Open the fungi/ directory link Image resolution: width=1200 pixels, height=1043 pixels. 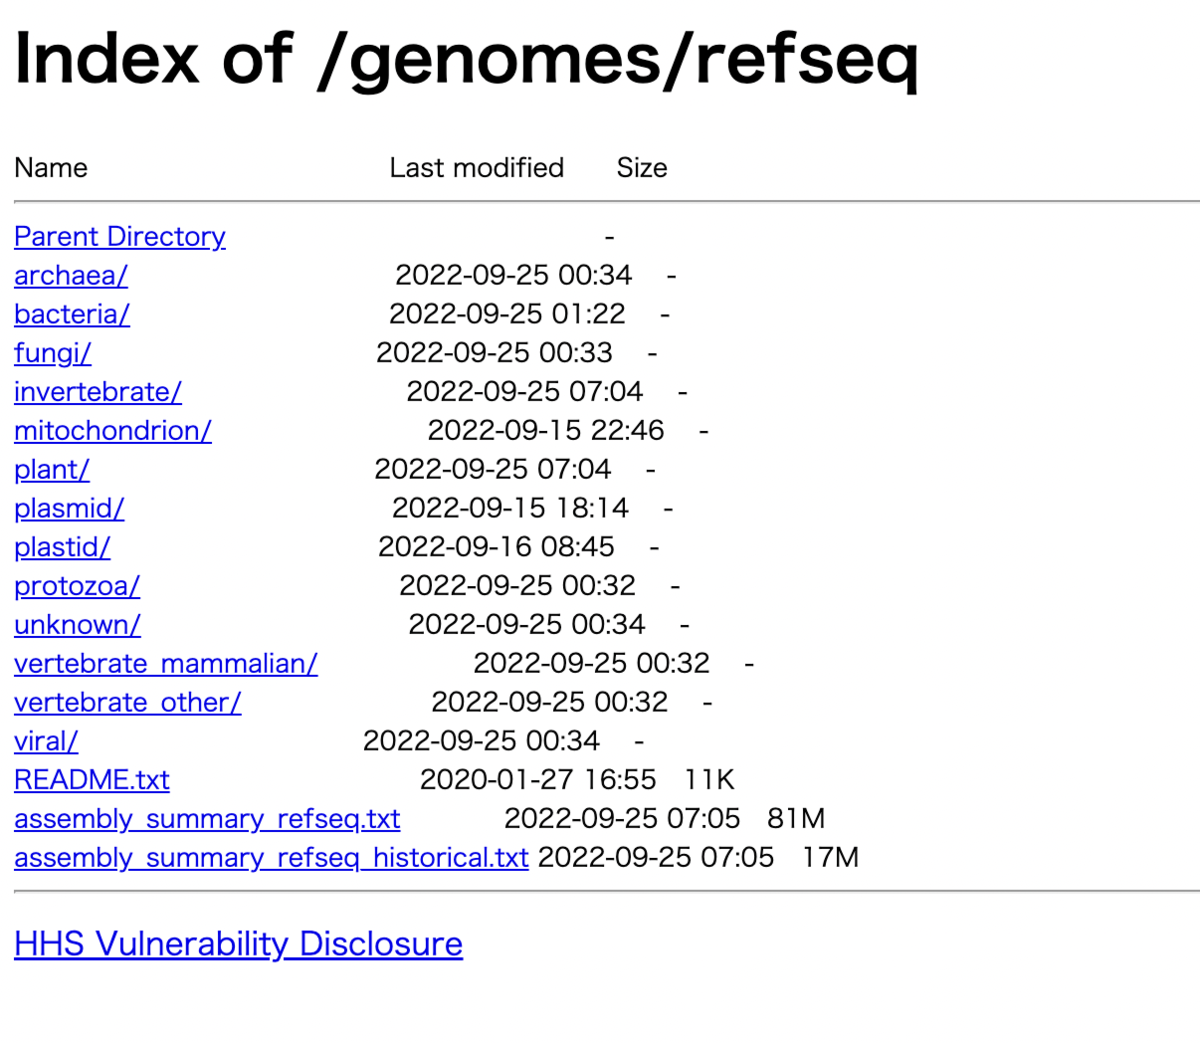tap(53, 354)
